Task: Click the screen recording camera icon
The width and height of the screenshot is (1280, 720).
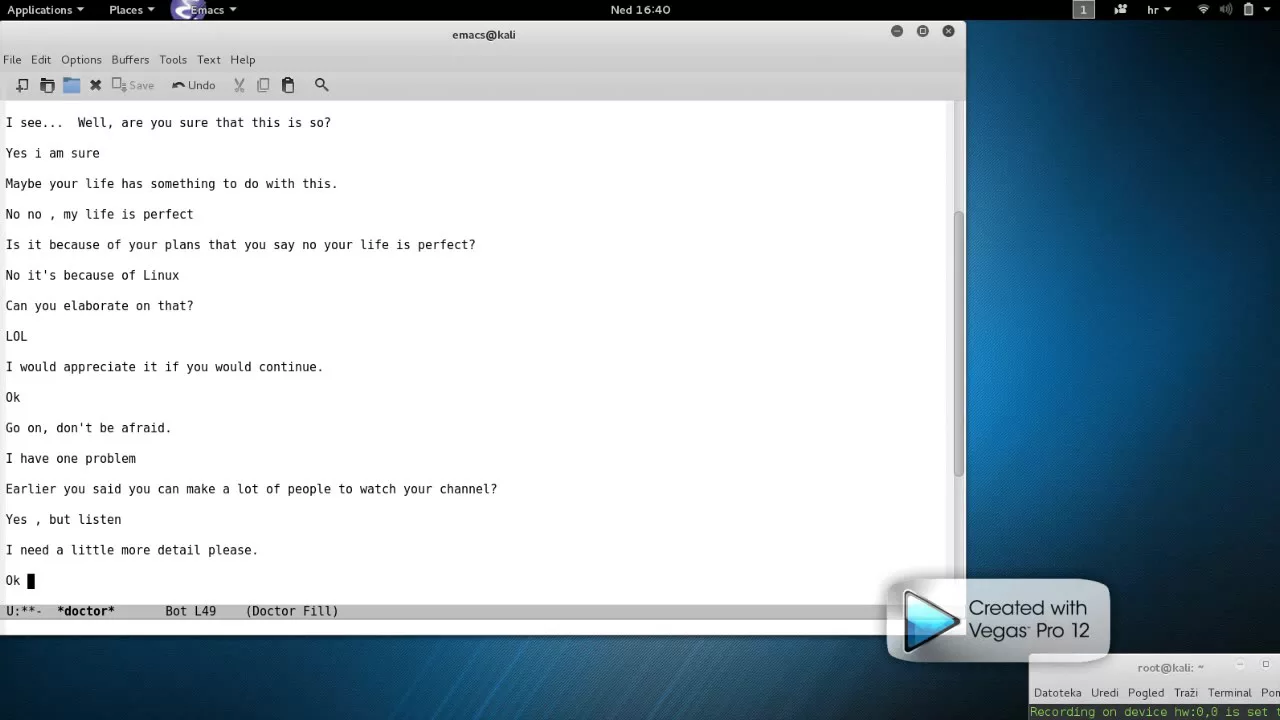Action: [1121, 10]
